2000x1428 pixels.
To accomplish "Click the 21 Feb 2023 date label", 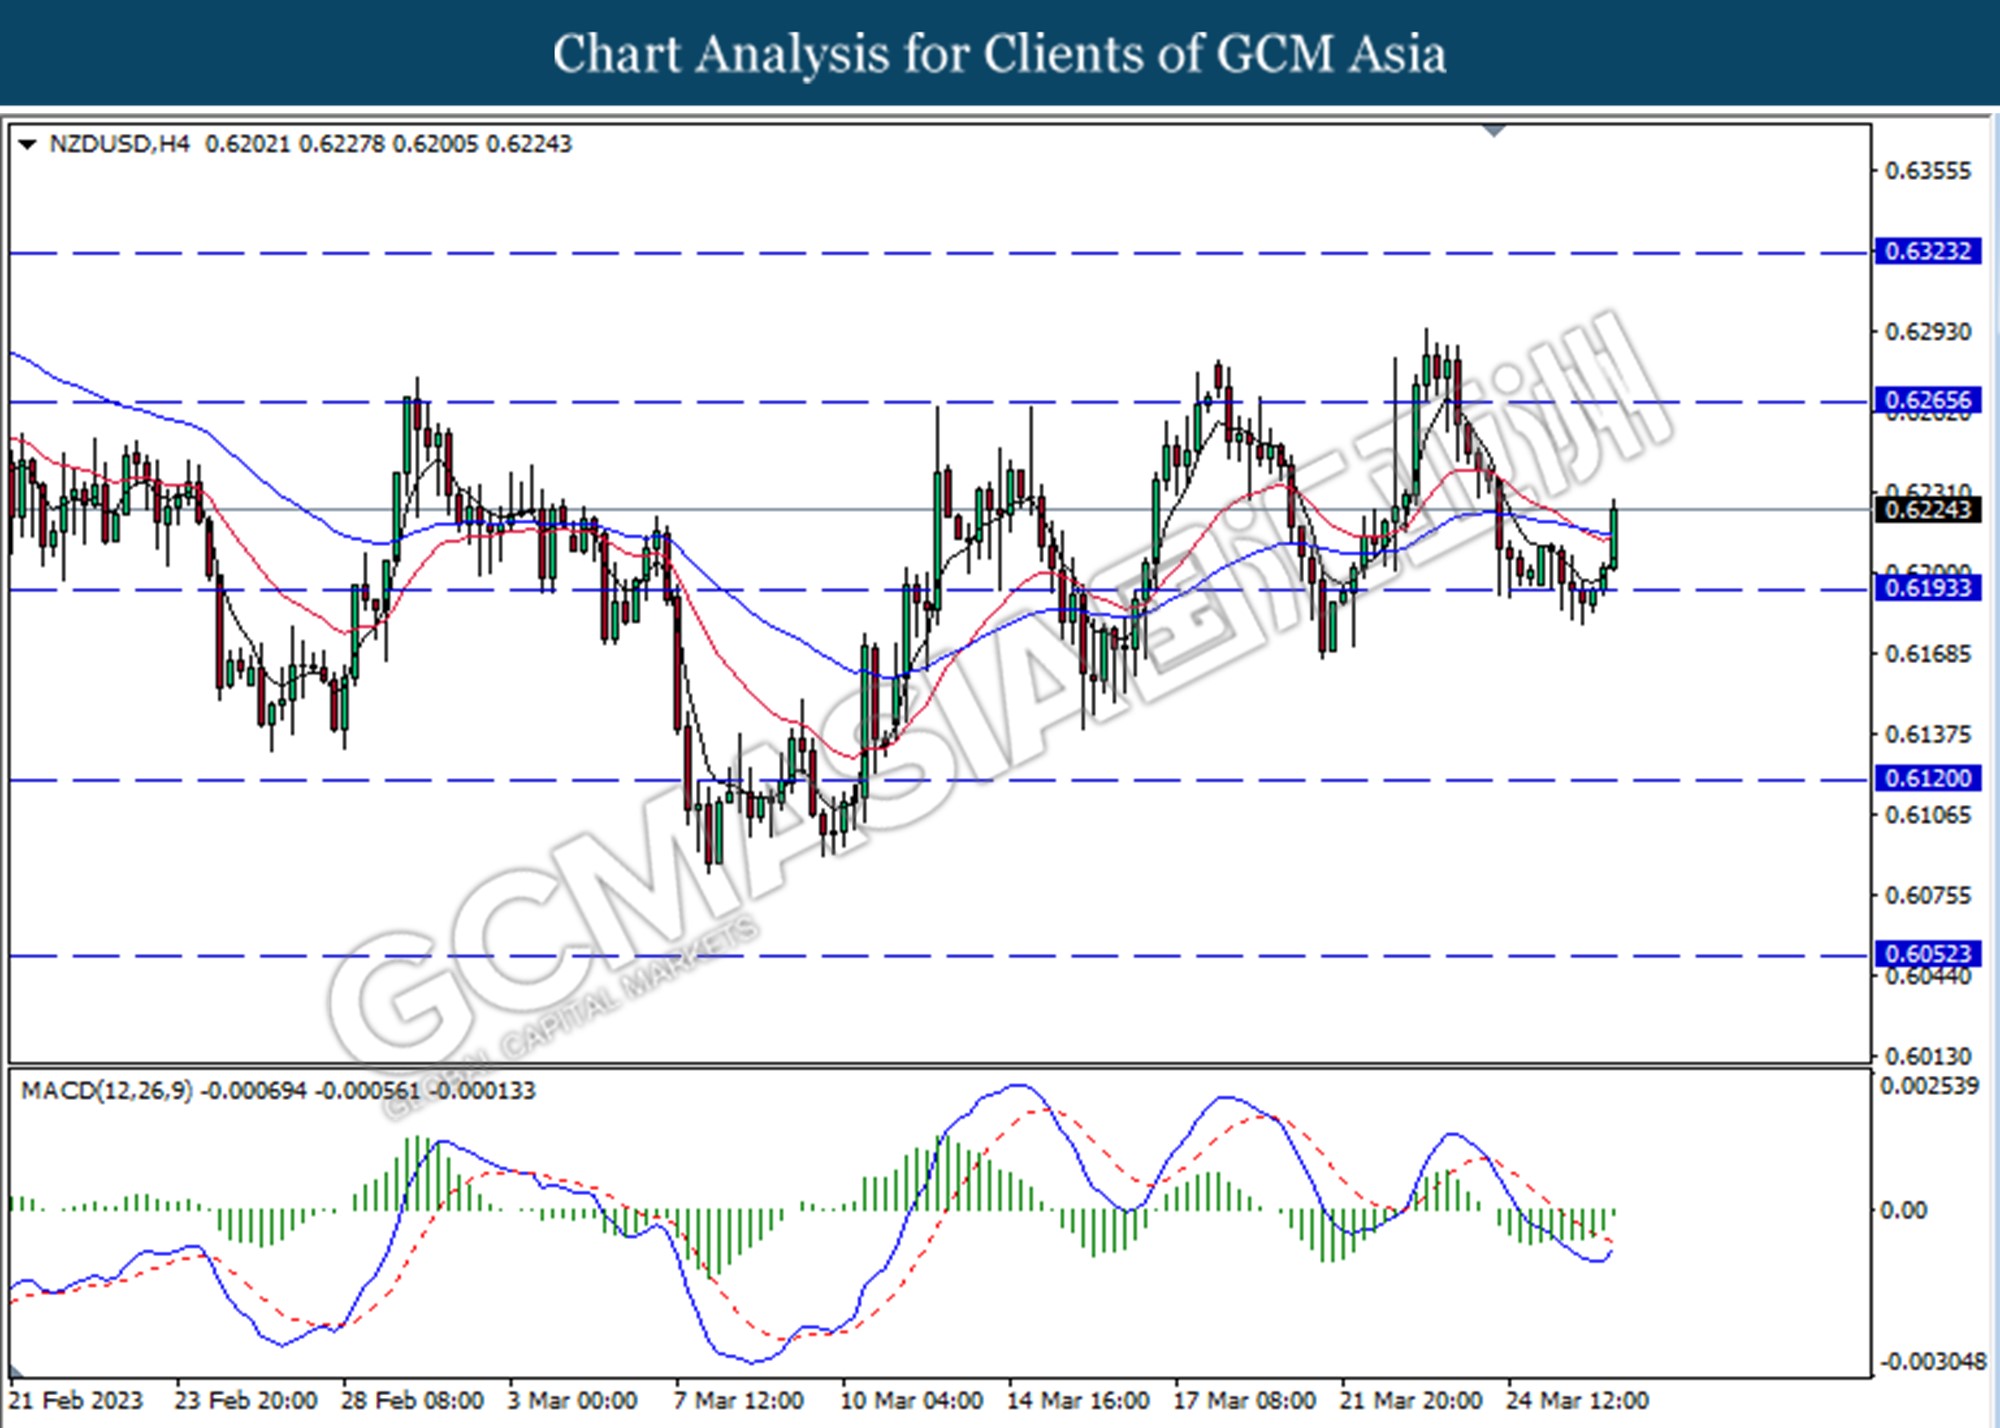I will 76,1400.
